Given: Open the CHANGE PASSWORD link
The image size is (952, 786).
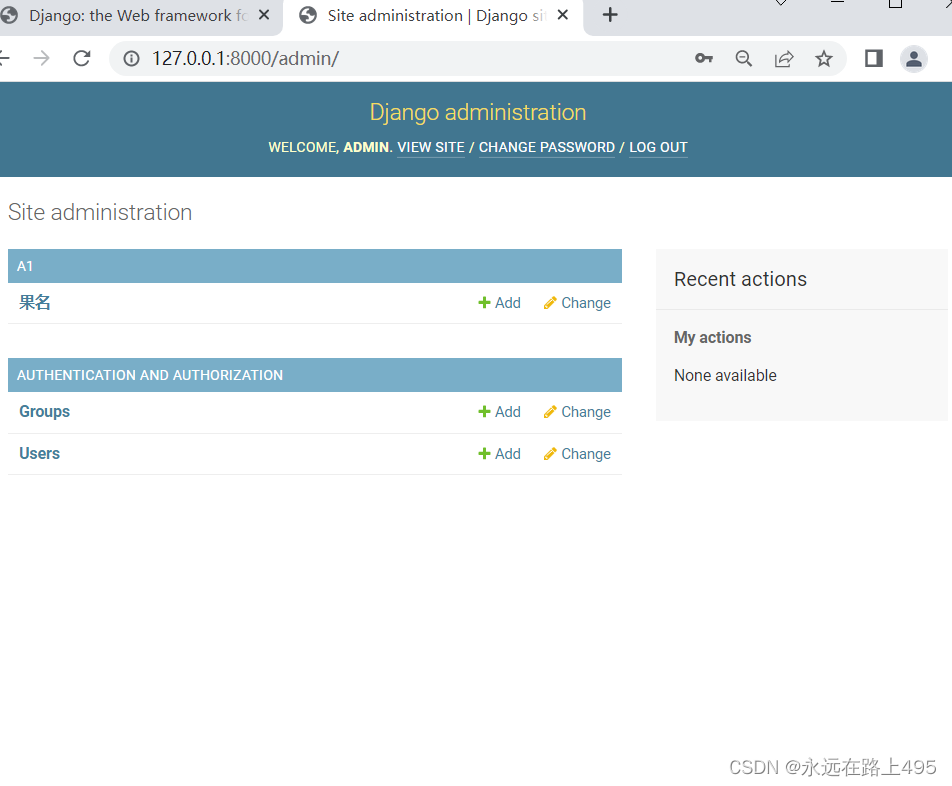Looking at the screenshot, I should [546, 147].
